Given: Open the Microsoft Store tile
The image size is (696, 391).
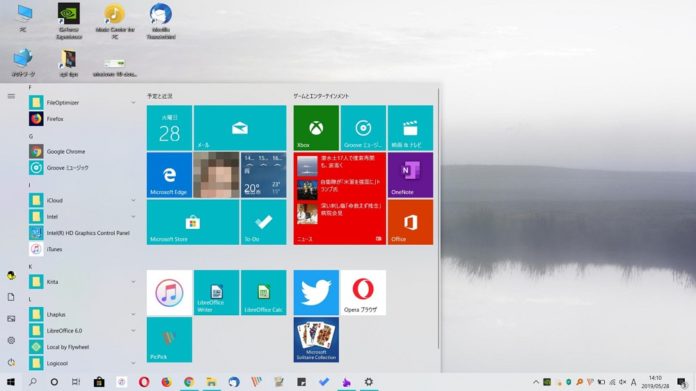Looking at the screenshot, I should coord(193,222).
